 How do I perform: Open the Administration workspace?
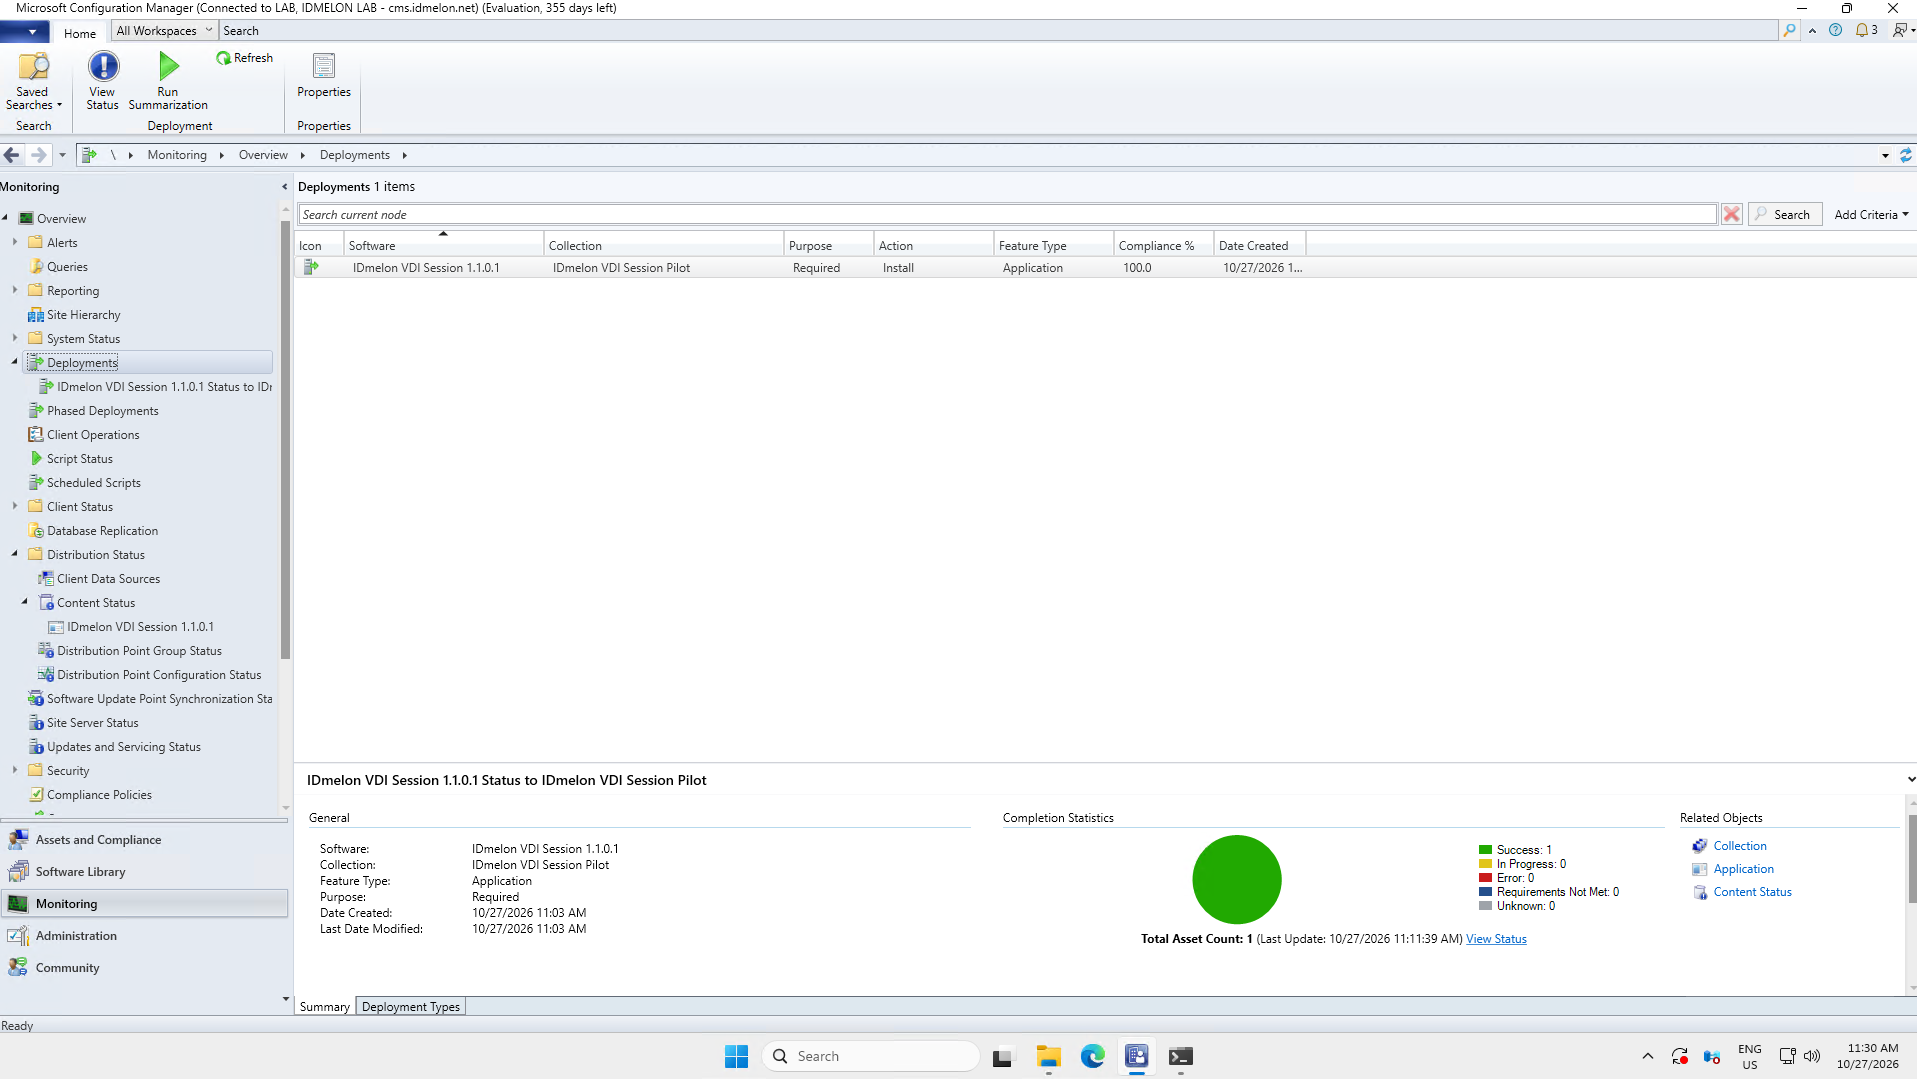pyautogui.click(x=146, y=936)
